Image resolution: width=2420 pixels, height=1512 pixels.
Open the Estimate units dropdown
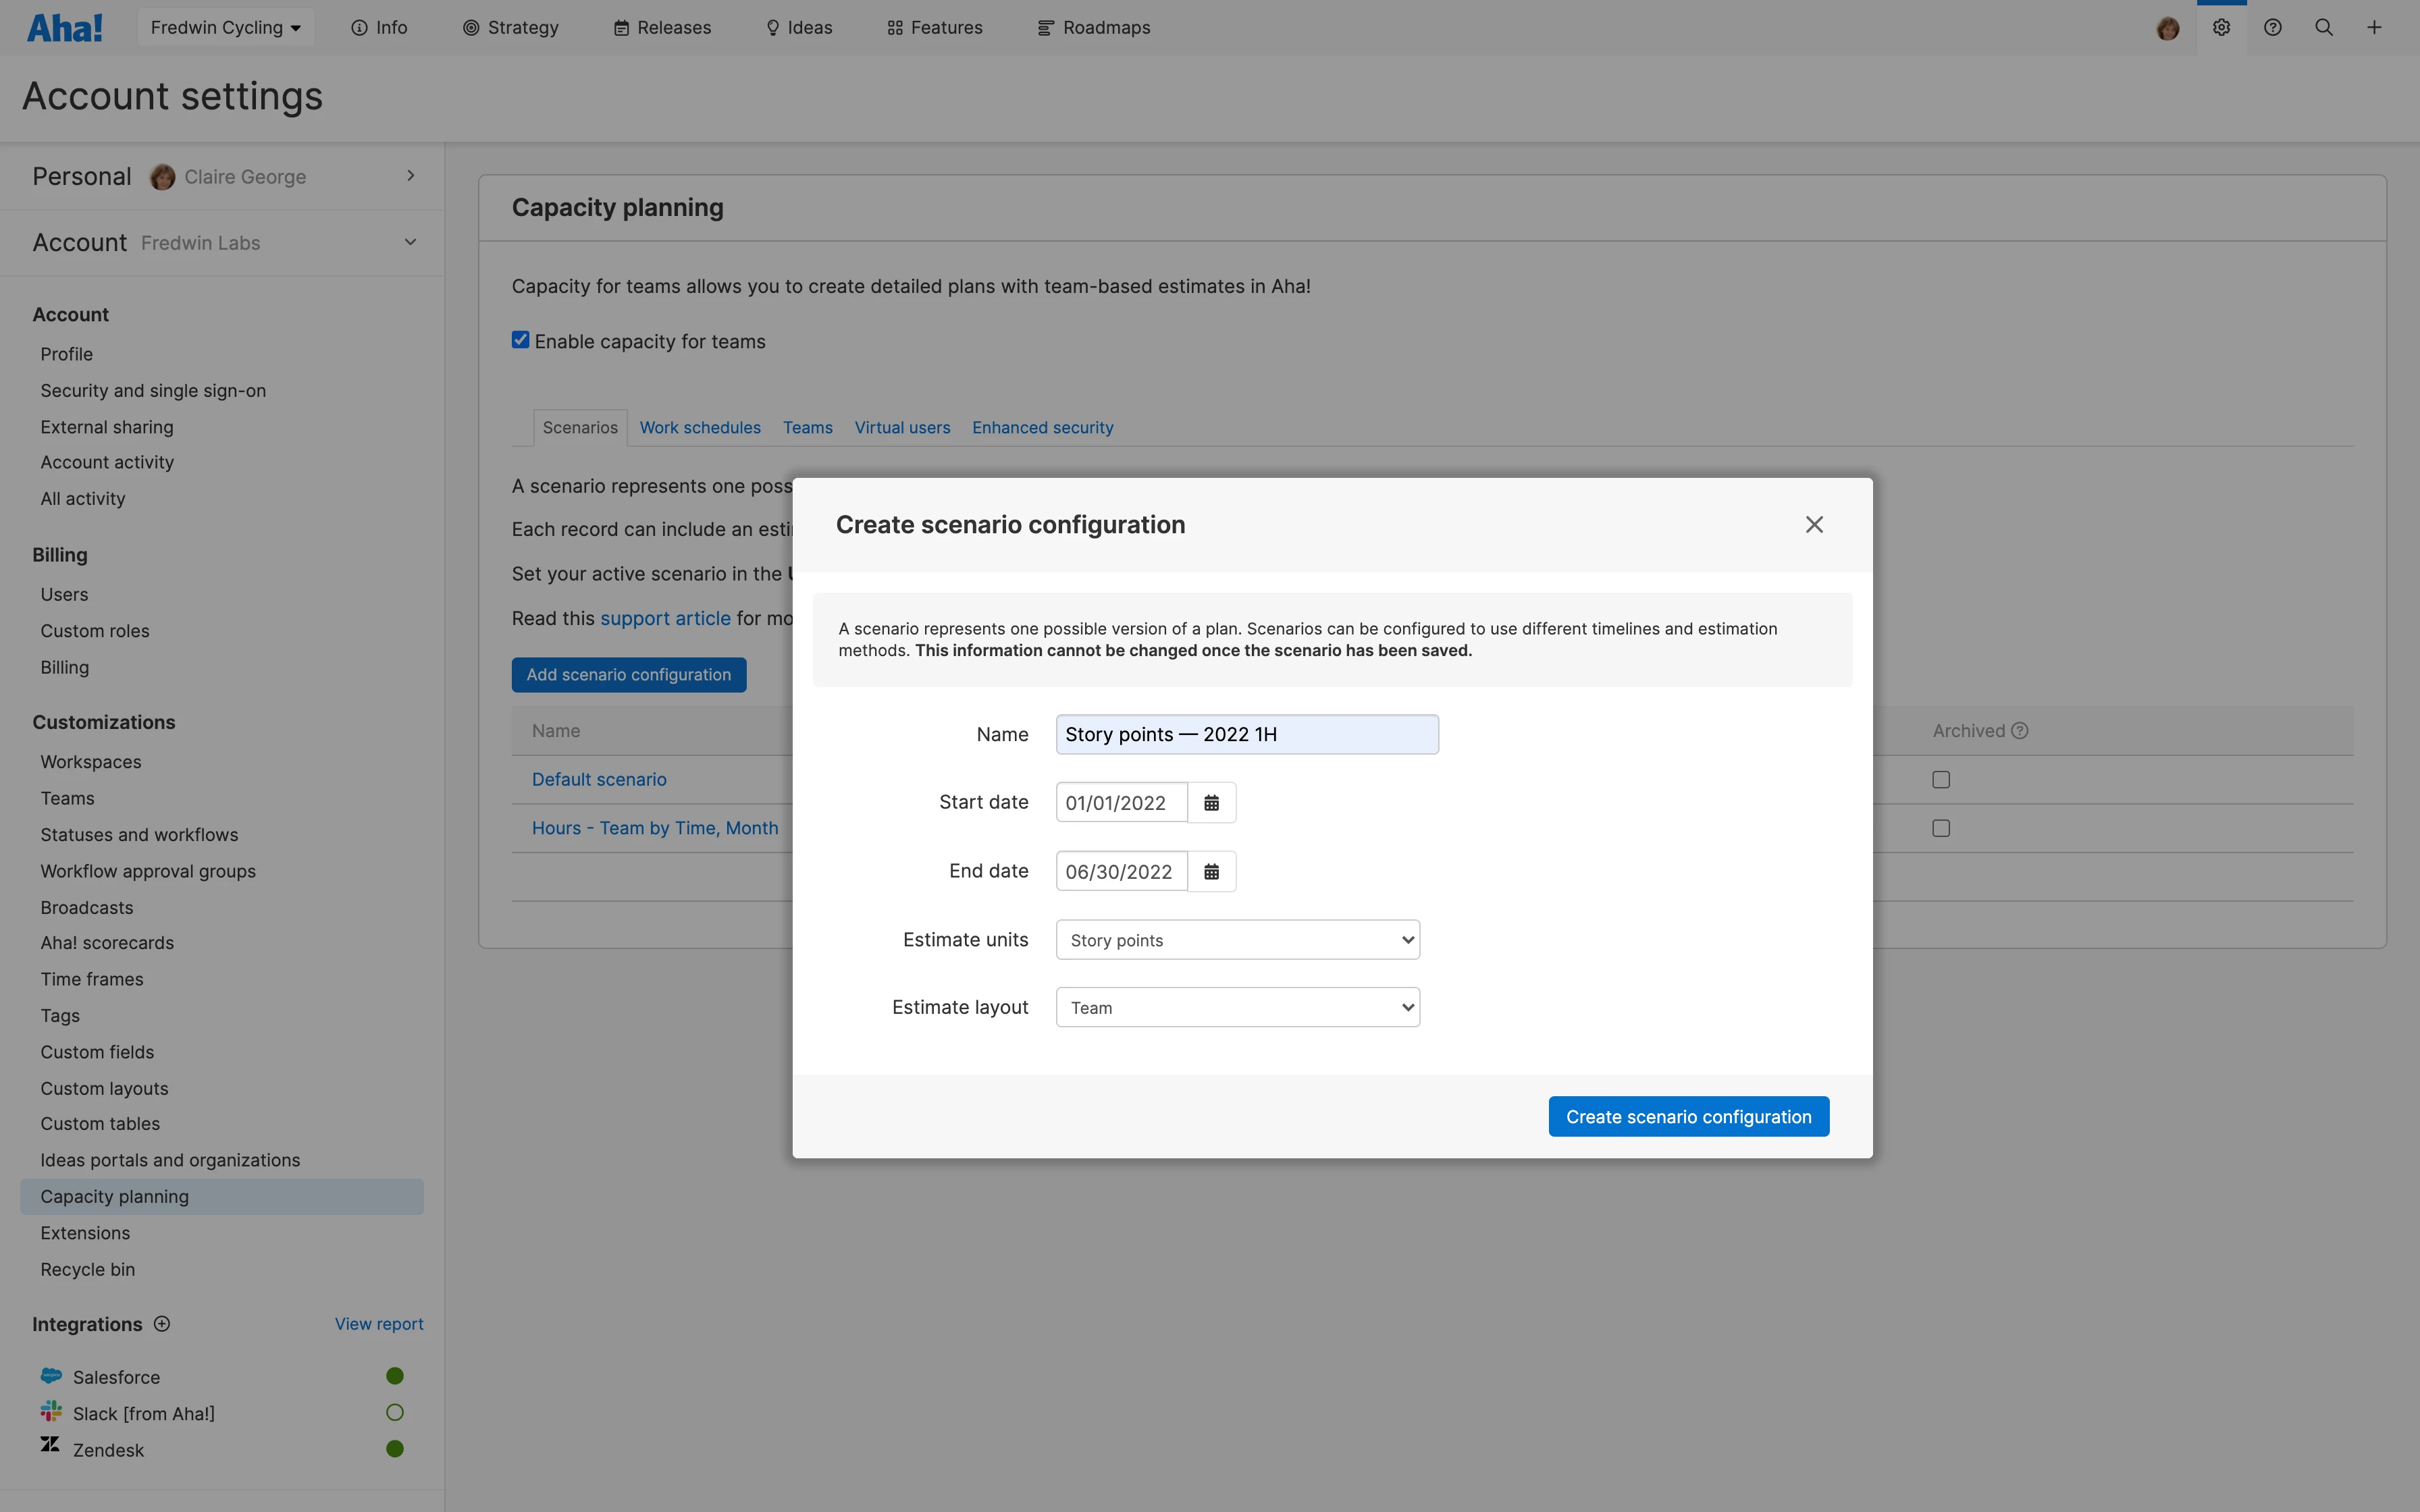[x=1237, y=940]
